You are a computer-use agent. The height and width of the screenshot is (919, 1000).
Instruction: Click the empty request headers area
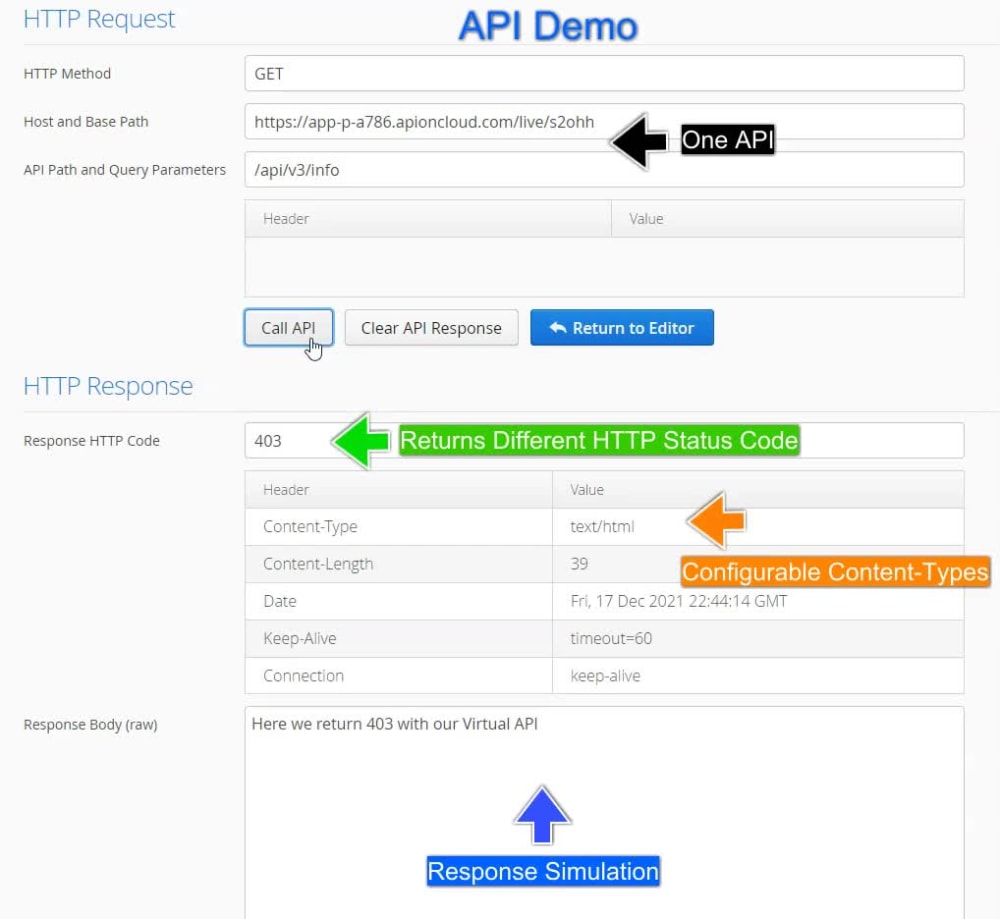tap(600, 265)
